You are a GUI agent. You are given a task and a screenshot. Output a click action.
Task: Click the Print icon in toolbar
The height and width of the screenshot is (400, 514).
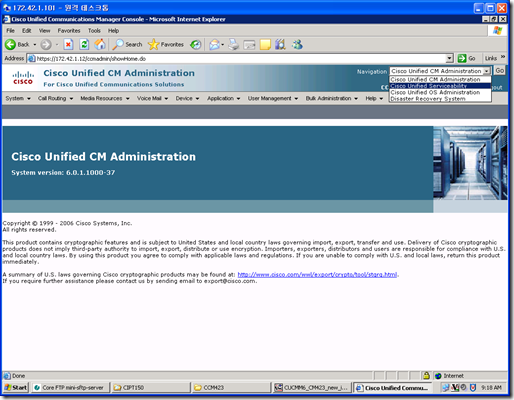coord(234,44)
